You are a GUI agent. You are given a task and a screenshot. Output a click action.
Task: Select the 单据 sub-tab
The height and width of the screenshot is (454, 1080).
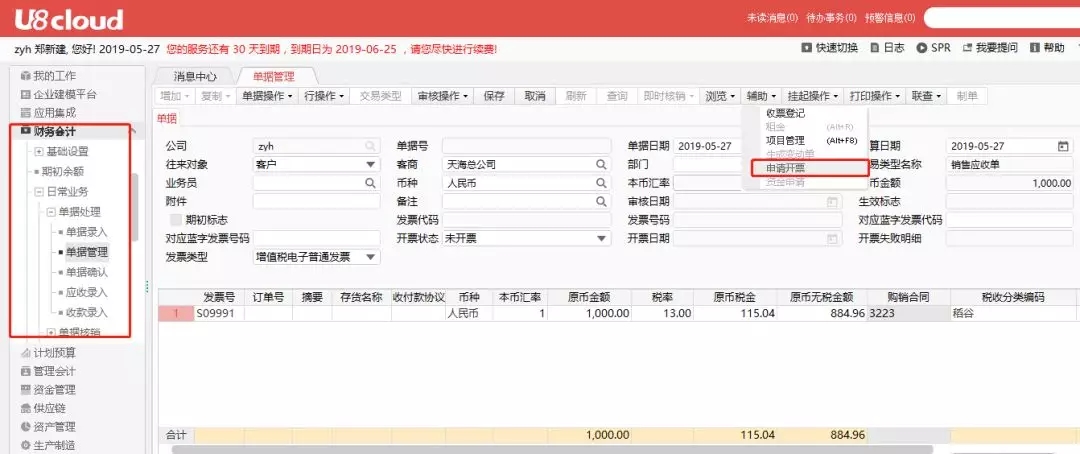click(x=167, y=118)
